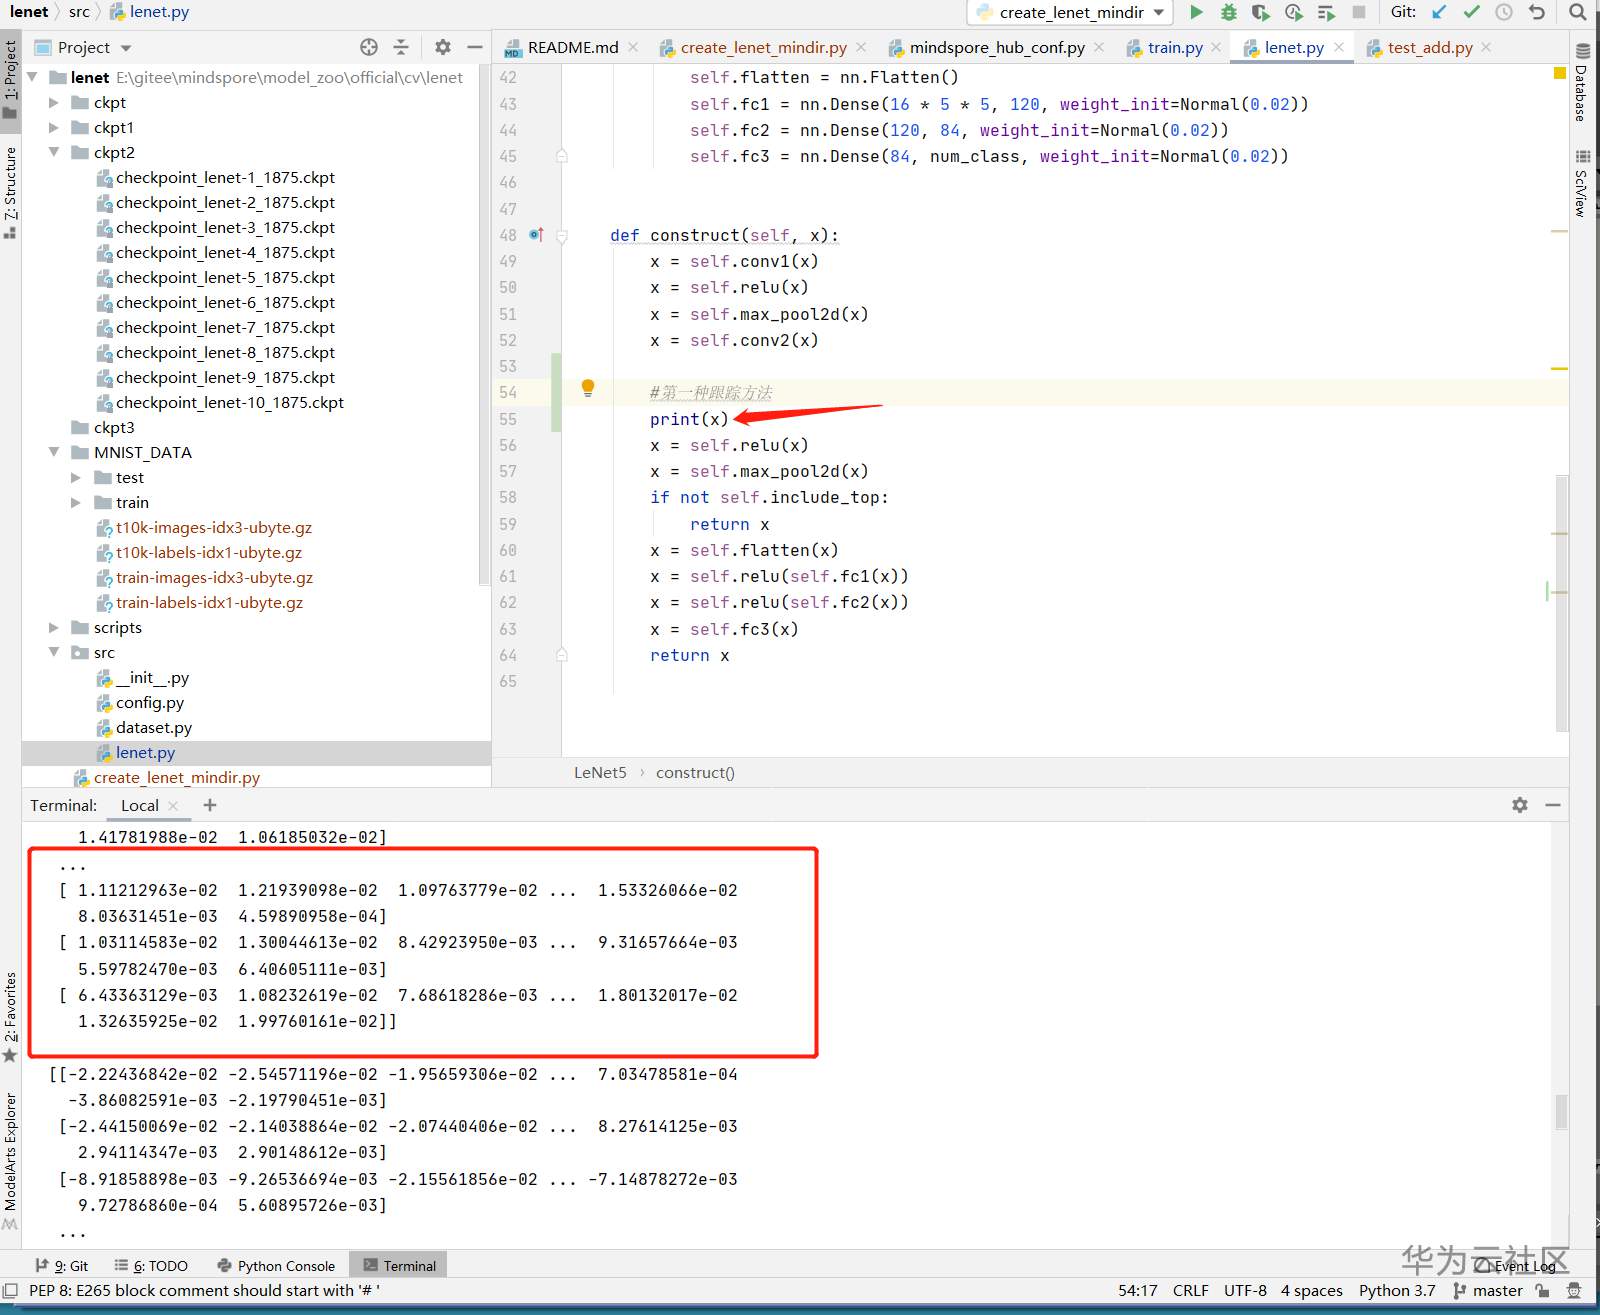Switch to create_lenet_mindir.py tab

tap(763, 47)
